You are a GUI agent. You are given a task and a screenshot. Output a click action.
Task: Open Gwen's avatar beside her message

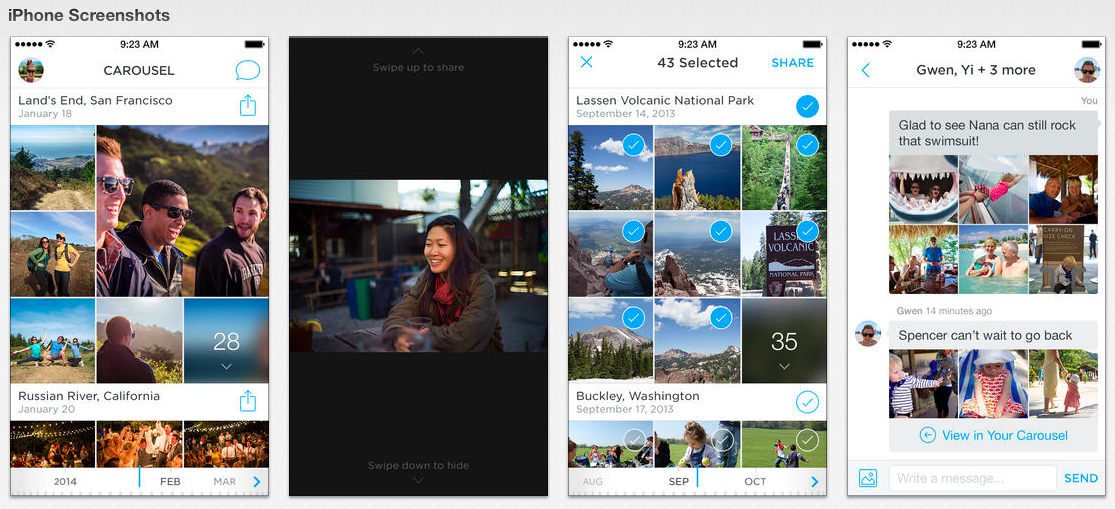point(868,333)
